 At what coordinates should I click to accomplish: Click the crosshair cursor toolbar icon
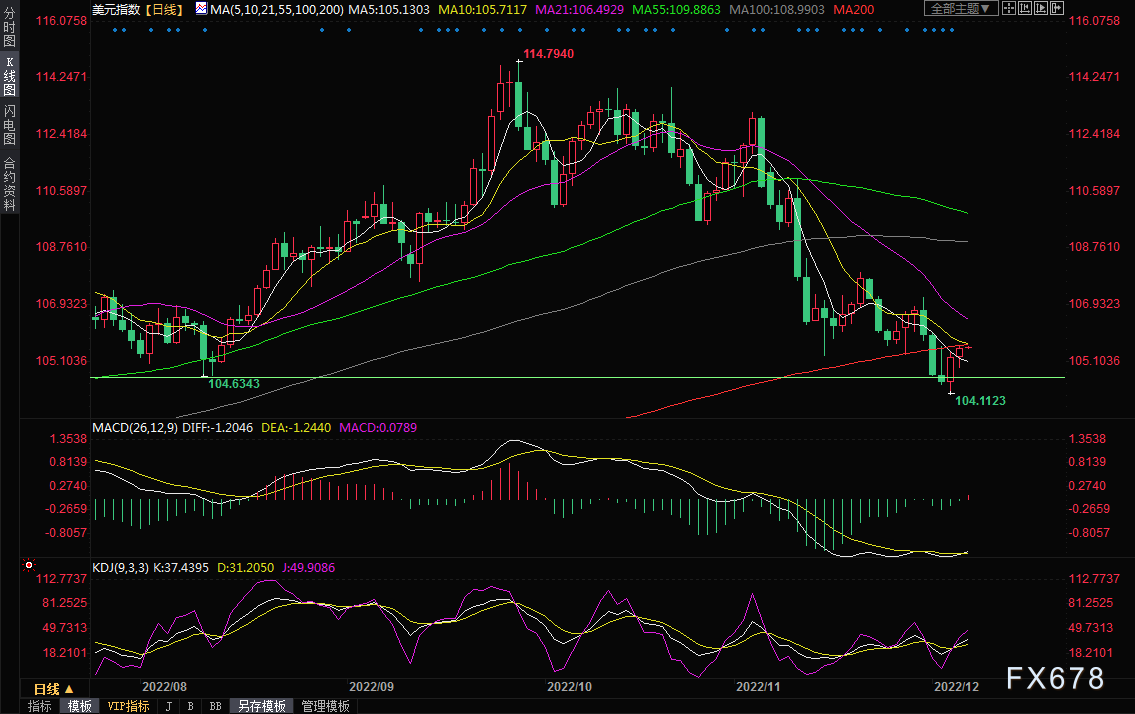click(x=1007, y=8)
